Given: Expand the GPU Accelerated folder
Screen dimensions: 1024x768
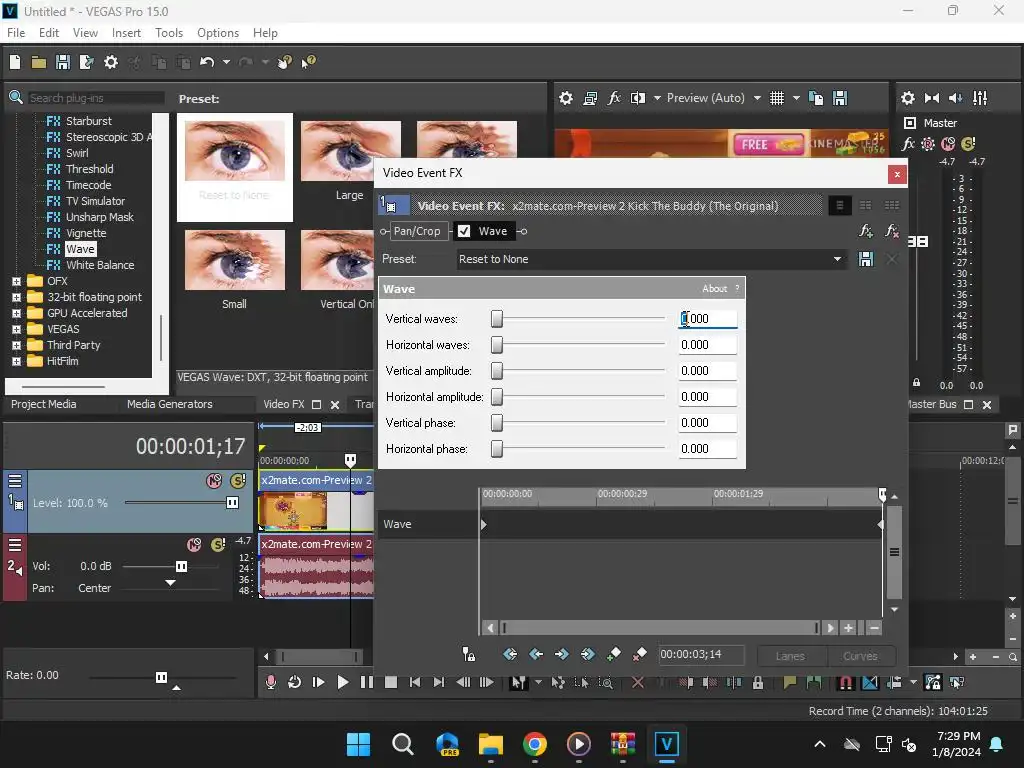Looking at the screenshot, I should tap(17, 313).
